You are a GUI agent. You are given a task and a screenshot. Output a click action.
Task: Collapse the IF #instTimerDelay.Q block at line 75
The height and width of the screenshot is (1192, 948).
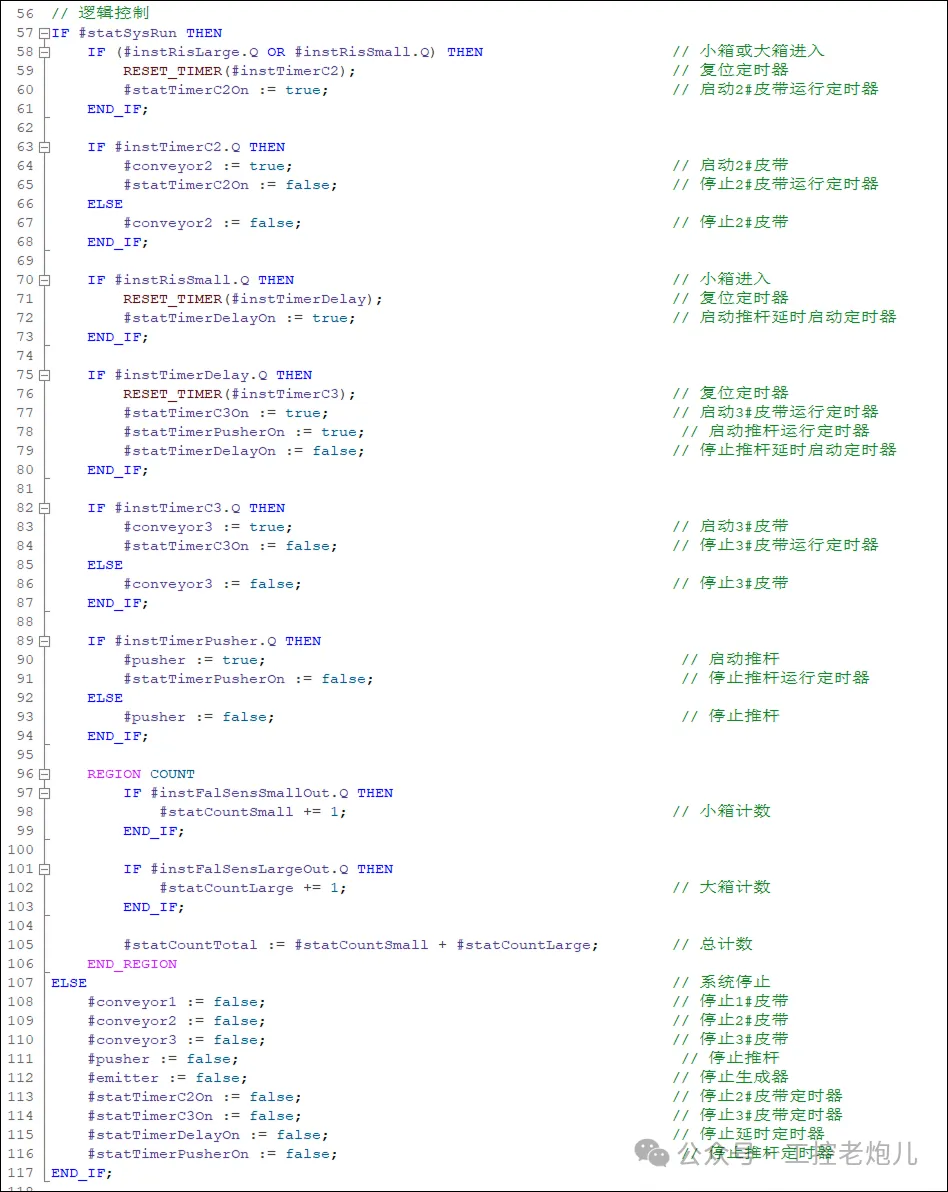[44, 376]
